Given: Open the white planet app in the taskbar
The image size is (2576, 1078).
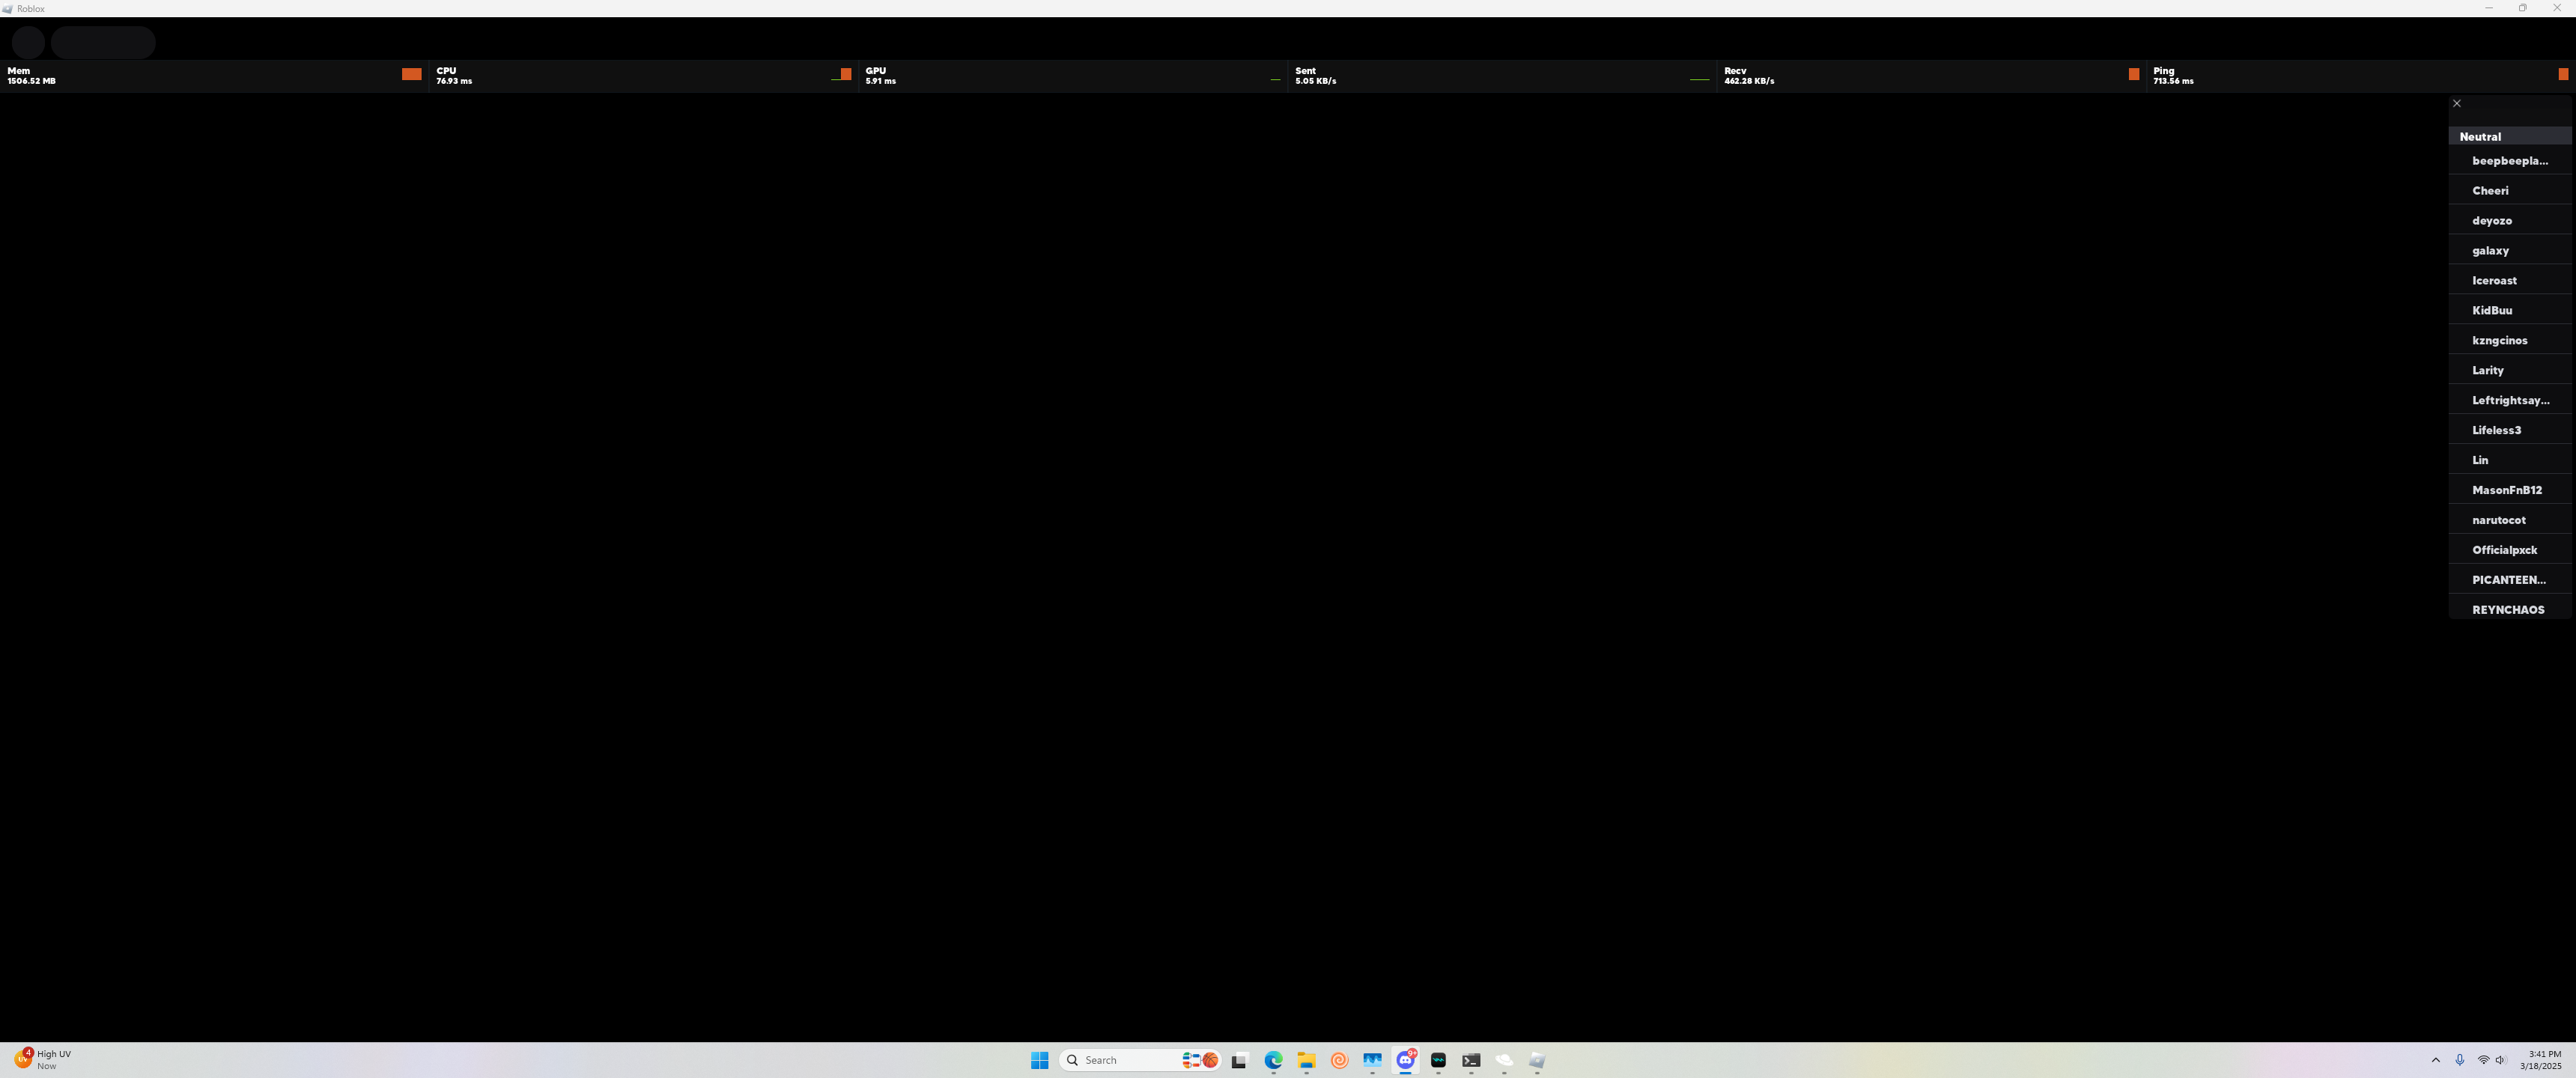Looking at the screenshot, I should (1504, 1060).
